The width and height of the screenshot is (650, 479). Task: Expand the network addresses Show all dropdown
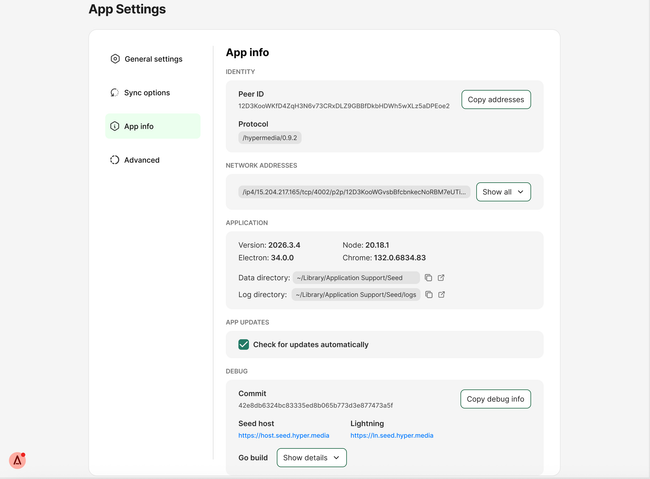pos(503,191)
